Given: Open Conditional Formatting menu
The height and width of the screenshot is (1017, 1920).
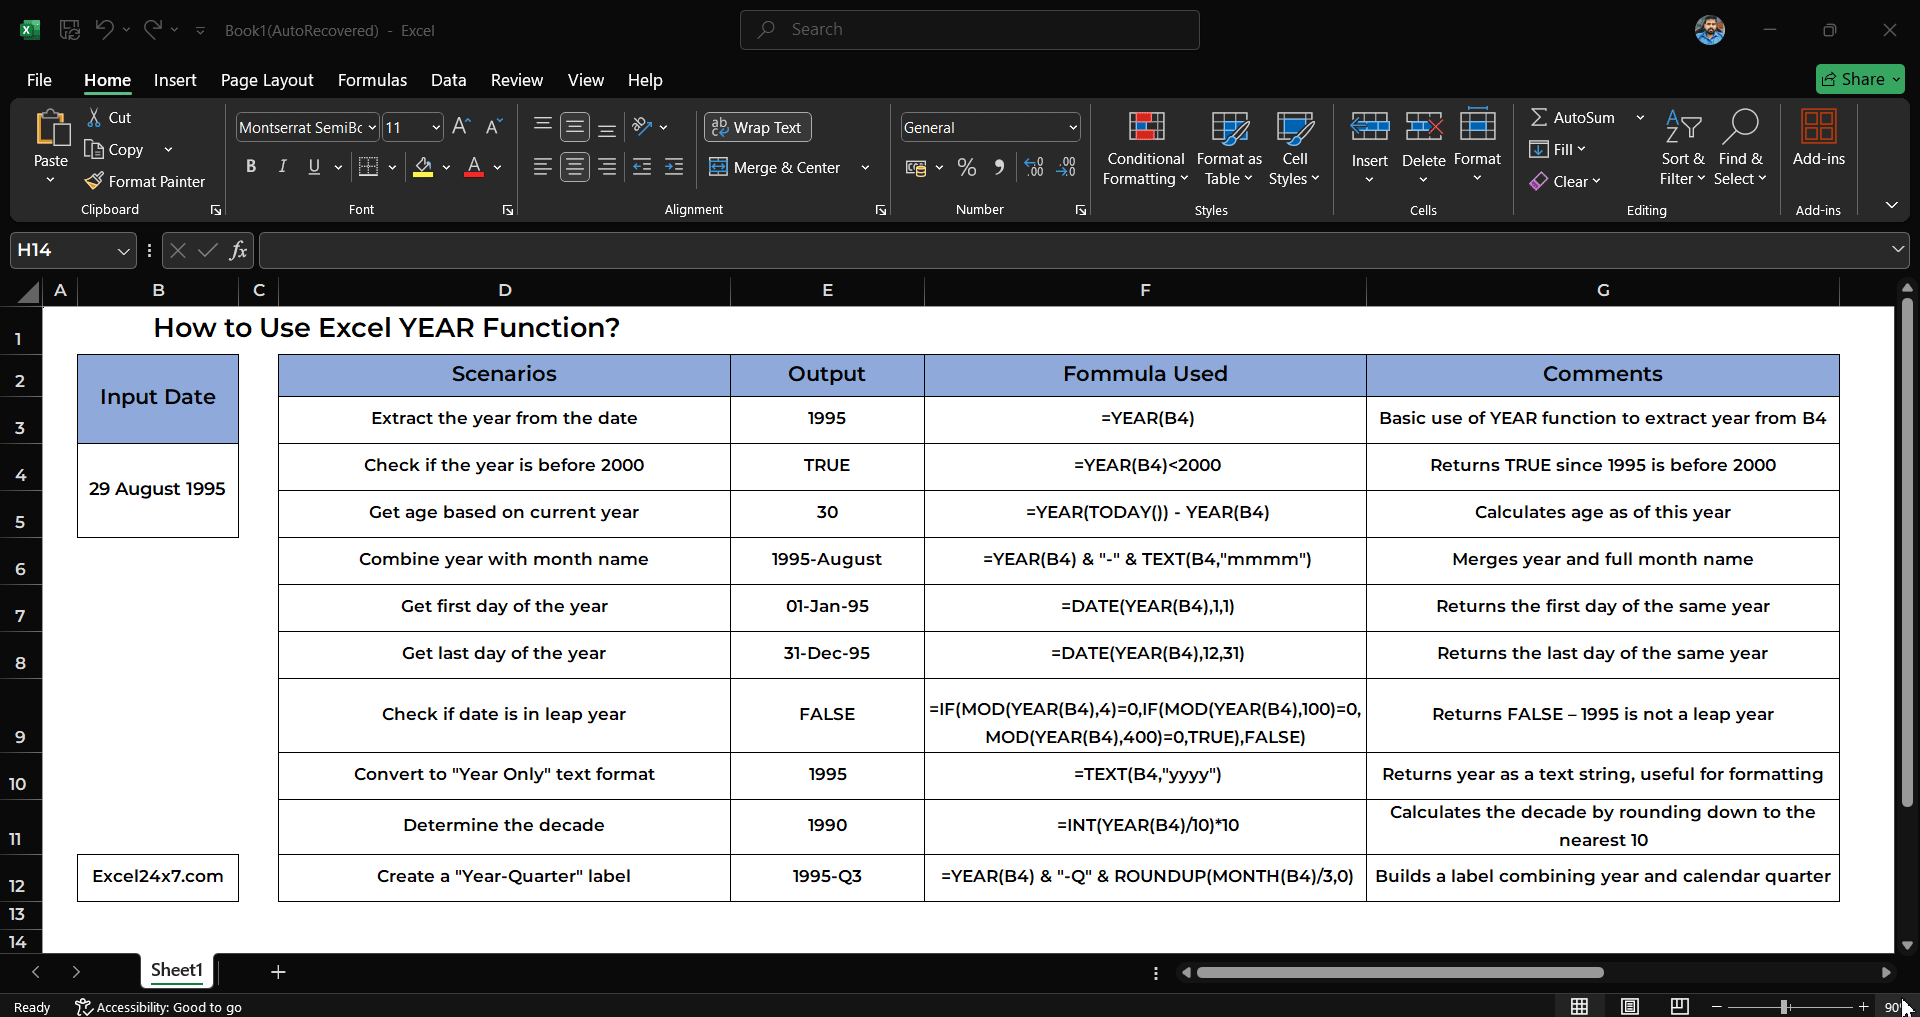Looking at the screenshot, I should click(x=1146, y=148).
